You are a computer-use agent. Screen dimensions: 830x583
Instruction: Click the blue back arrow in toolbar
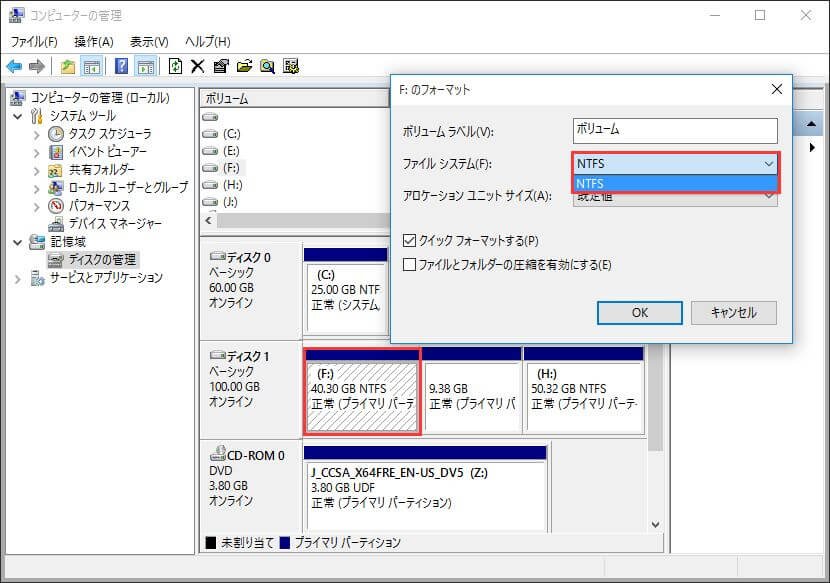pyautogui.click(x=14, y=67)
